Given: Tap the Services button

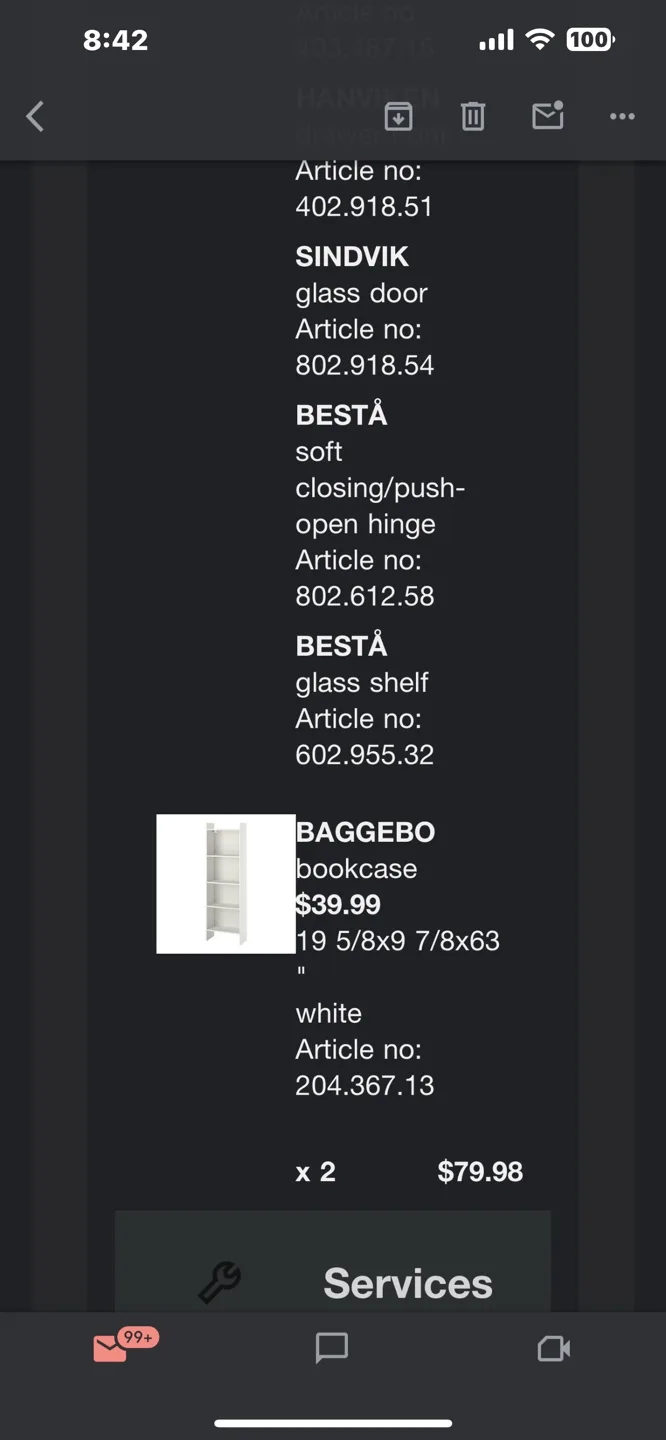Looking at the screenshot, I should (x=406, y=1281).
